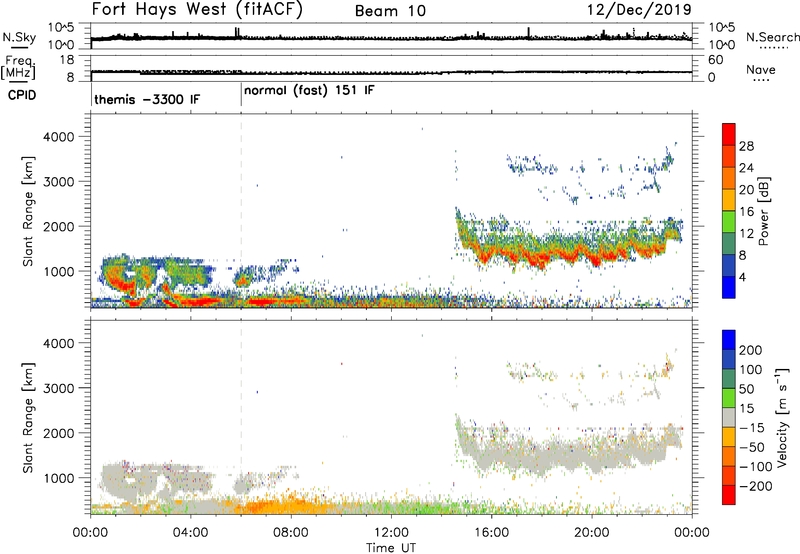Click the '-15' tick on the velocity scale

click(751, 427)
